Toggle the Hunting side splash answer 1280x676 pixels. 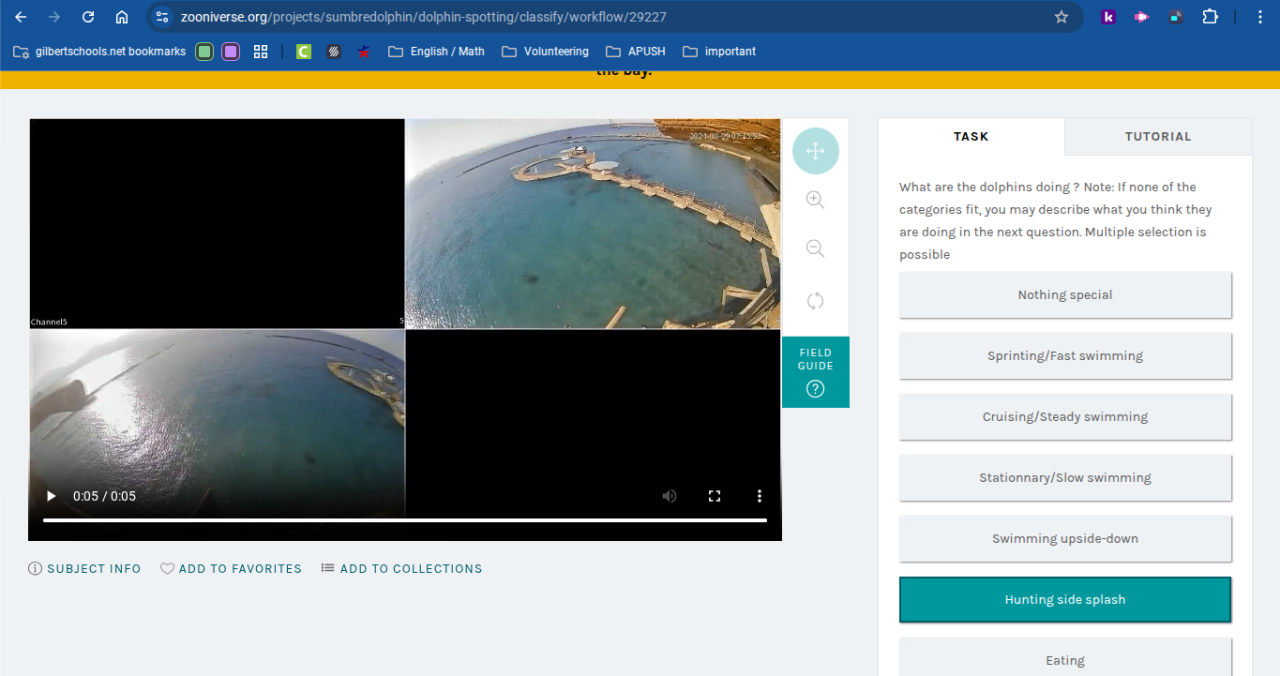1065,600
